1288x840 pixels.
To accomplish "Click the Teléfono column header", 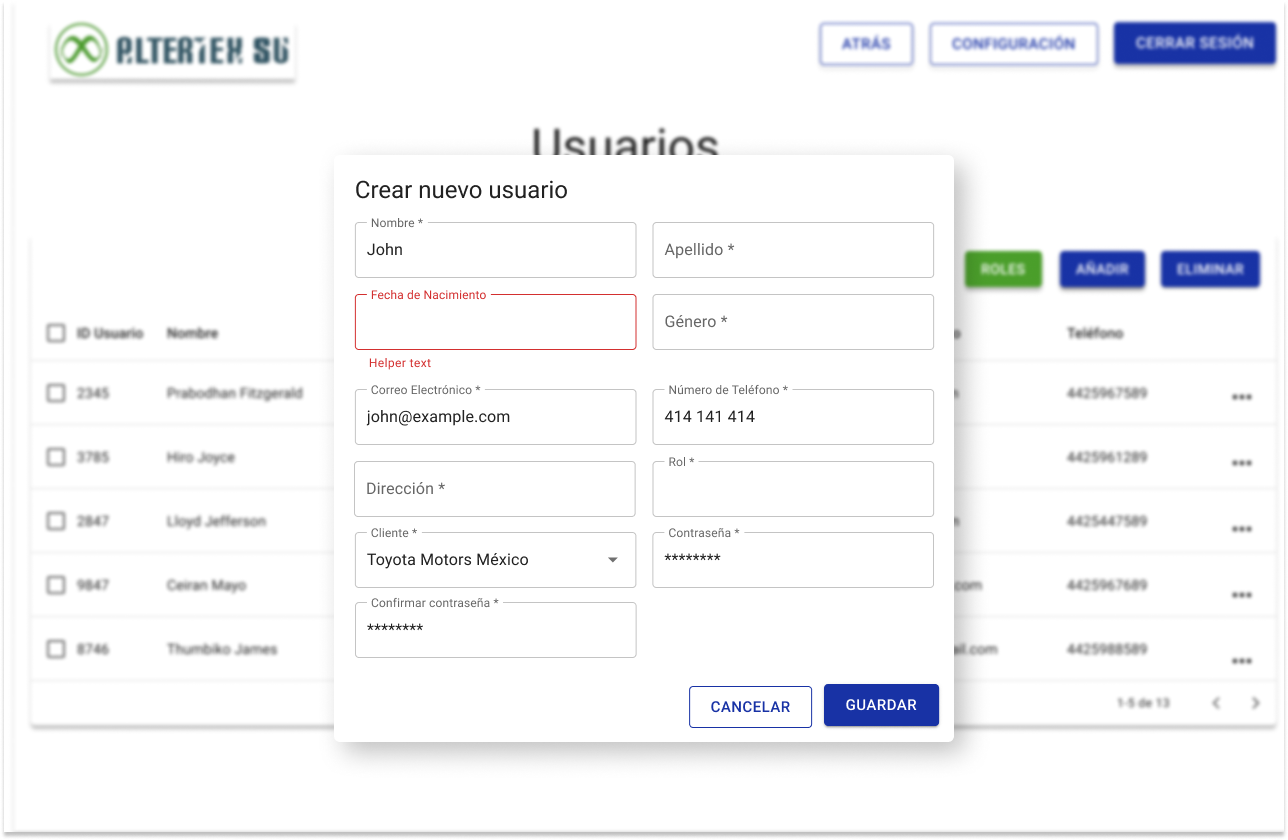I will coord(1095,333).
